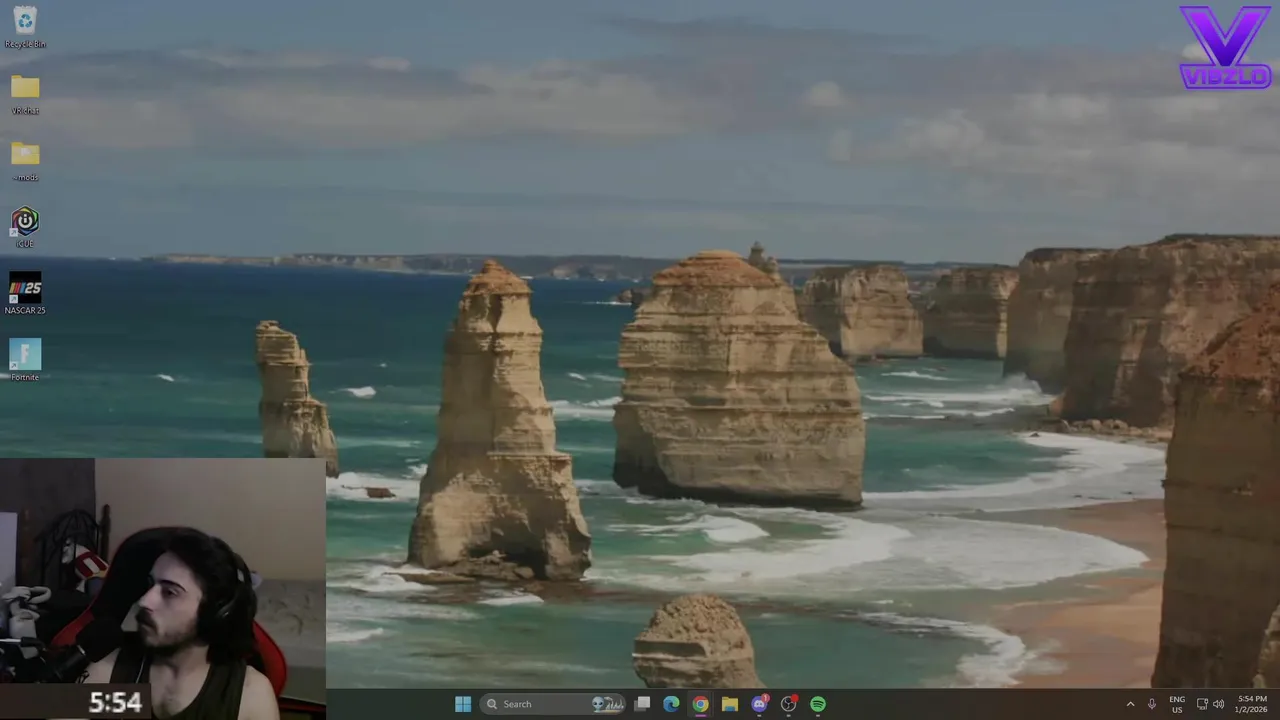Open Task View from taskbar
Screen dimensions: 1280x720
(643, 704)
